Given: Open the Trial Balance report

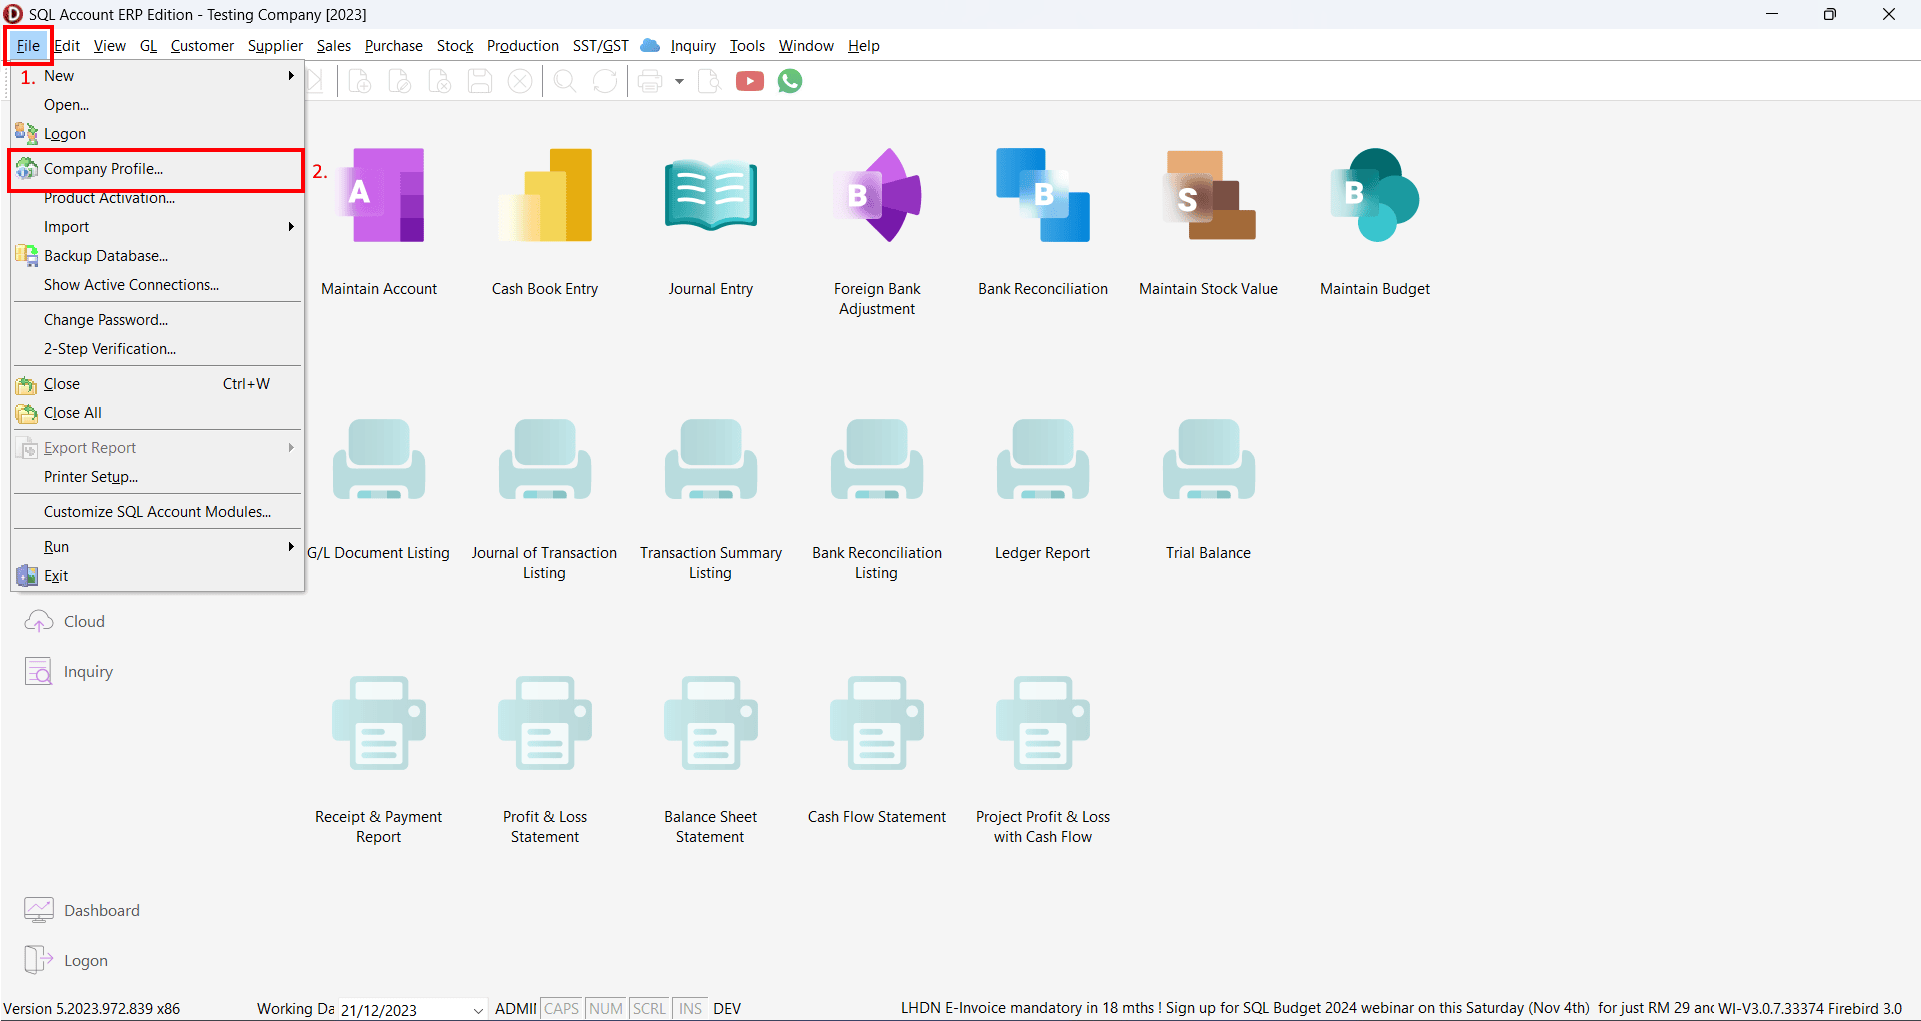Looking at the screenshot, I should (1208, 462).
